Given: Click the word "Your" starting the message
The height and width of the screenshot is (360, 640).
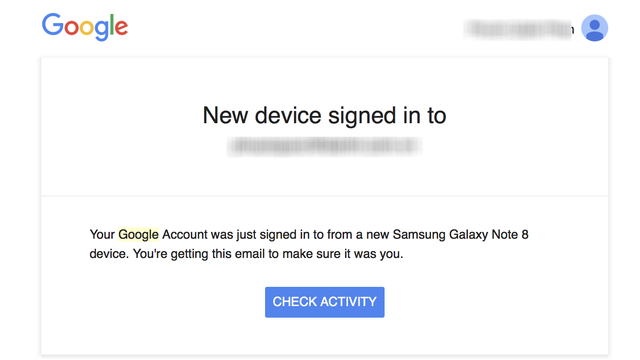Looking at the screenshot, I should click(x=102, y=235).
